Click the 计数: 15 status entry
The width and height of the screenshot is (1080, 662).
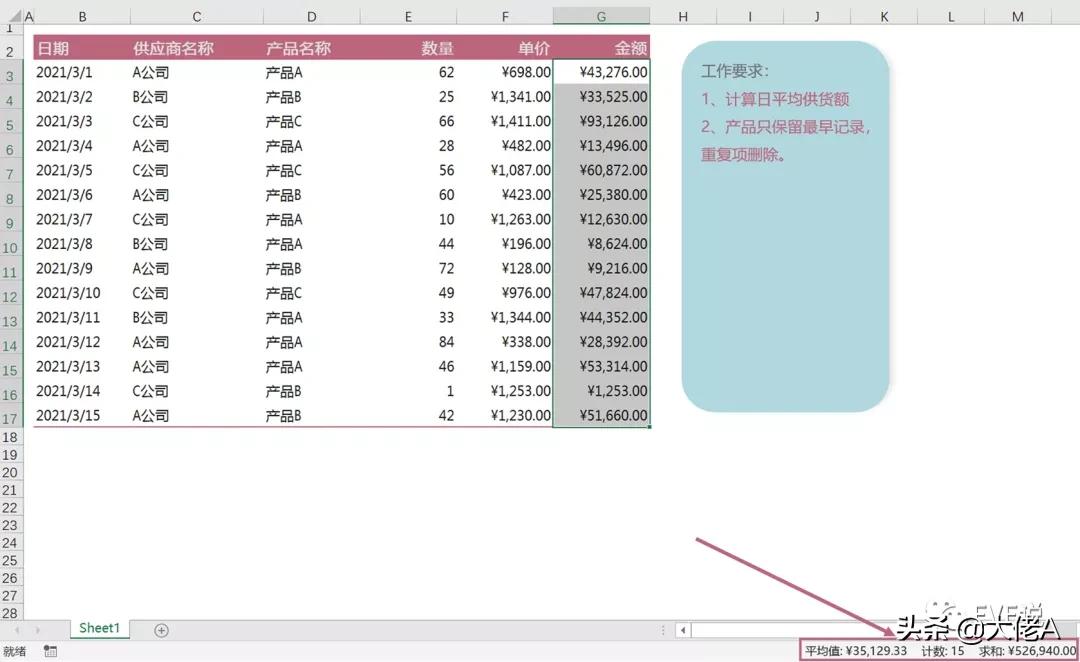pos(943,651)
